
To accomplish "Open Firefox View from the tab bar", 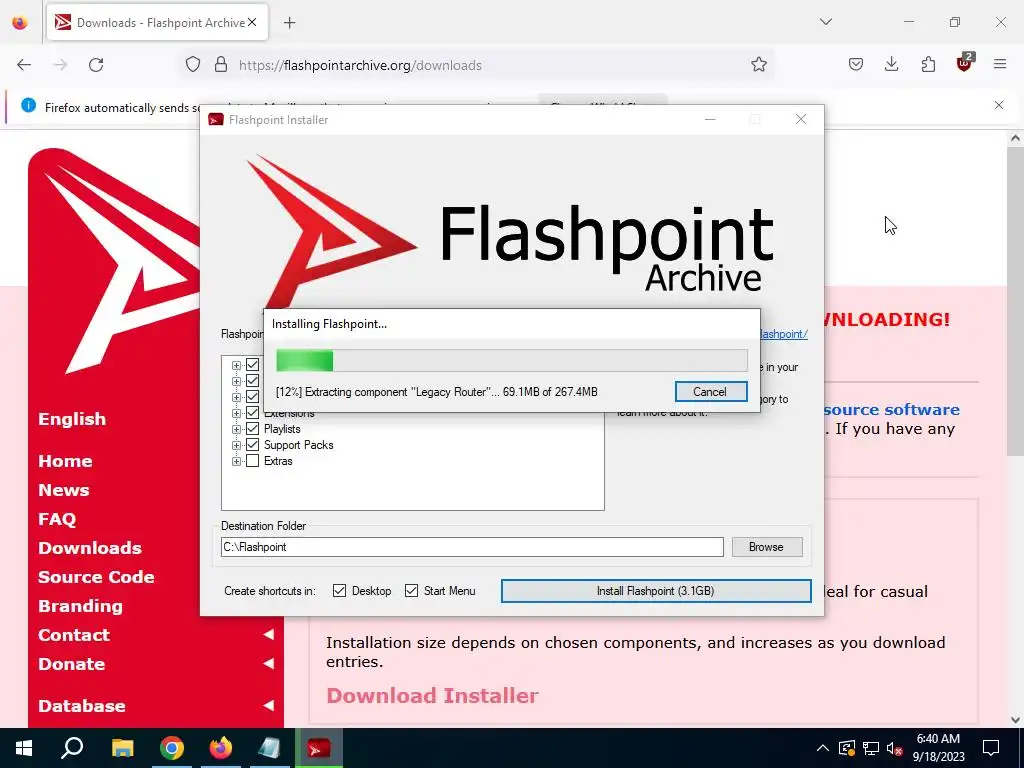I will (20, 22).
